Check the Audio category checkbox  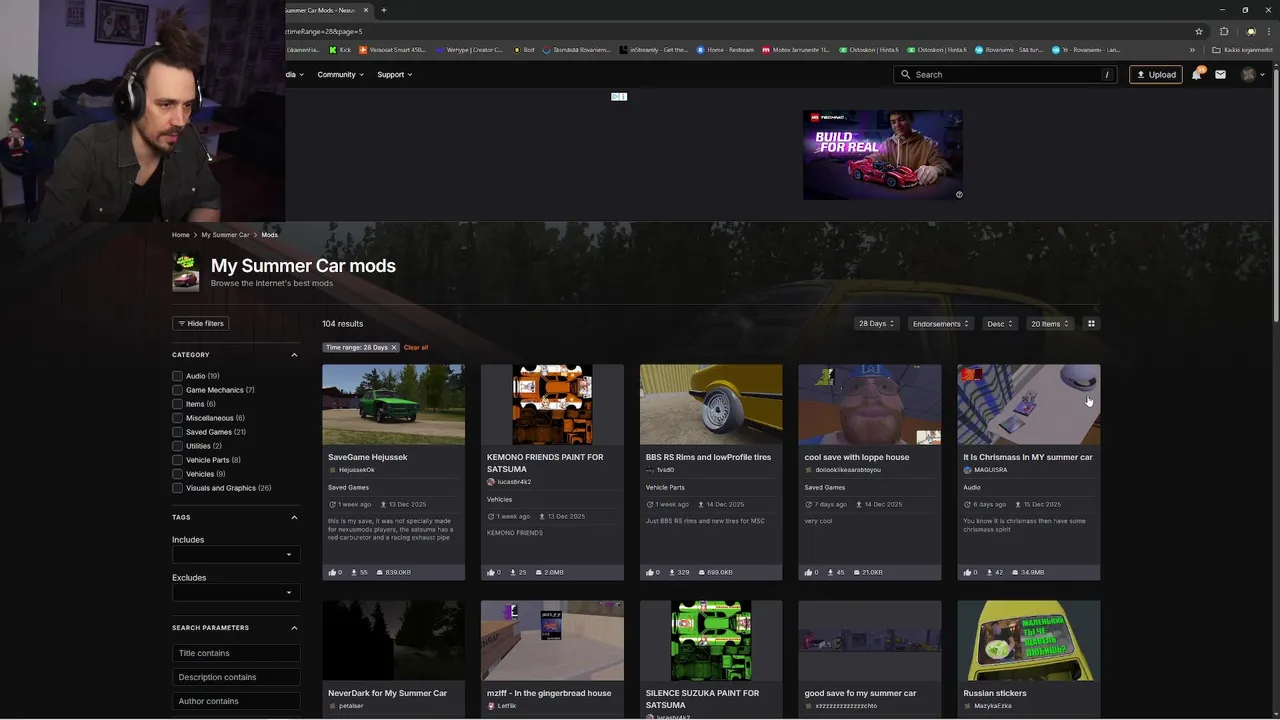(x=177, y=376)
